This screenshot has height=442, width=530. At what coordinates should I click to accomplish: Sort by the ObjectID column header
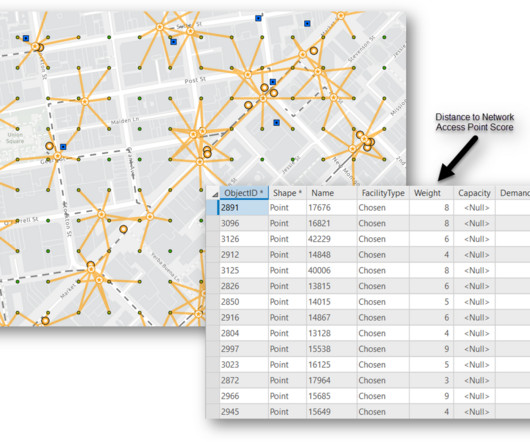click(244, 193)
